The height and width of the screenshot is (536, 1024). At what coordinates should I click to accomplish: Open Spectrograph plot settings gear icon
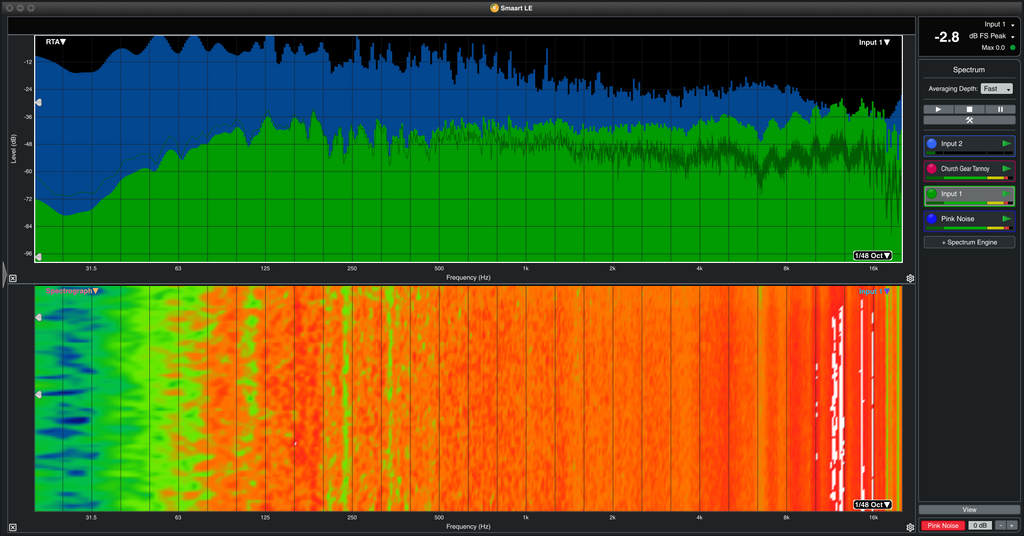click(910, 528)
